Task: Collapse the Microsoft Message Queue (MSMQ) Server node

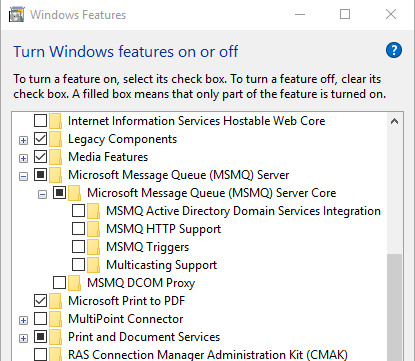Action: 23,176
